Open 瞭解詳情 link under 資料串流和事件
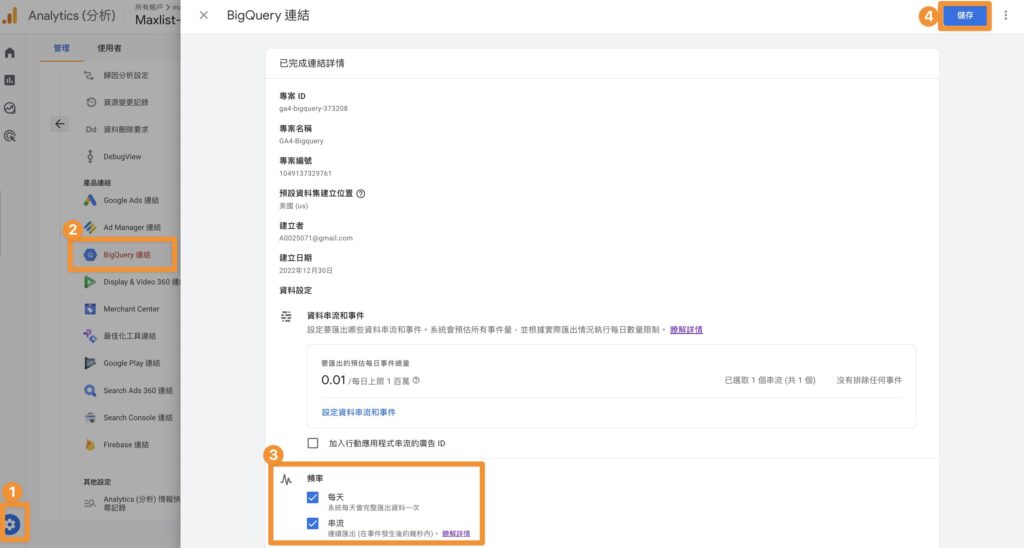The height and width of the screenshot is (548, 1024). click(x=686, y=330)
